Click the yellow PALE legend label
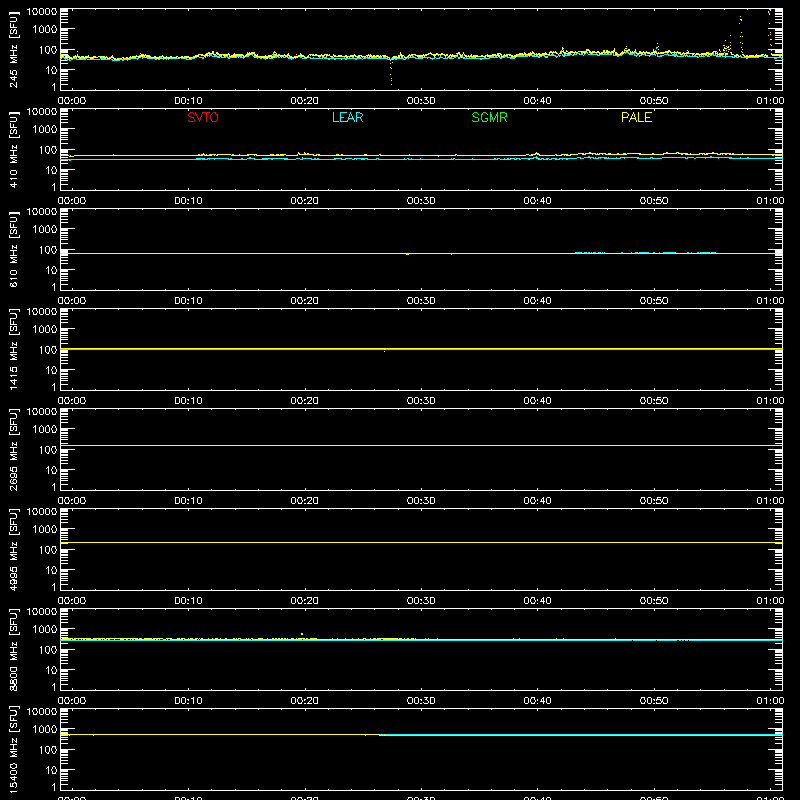 [x=636, y=117]
